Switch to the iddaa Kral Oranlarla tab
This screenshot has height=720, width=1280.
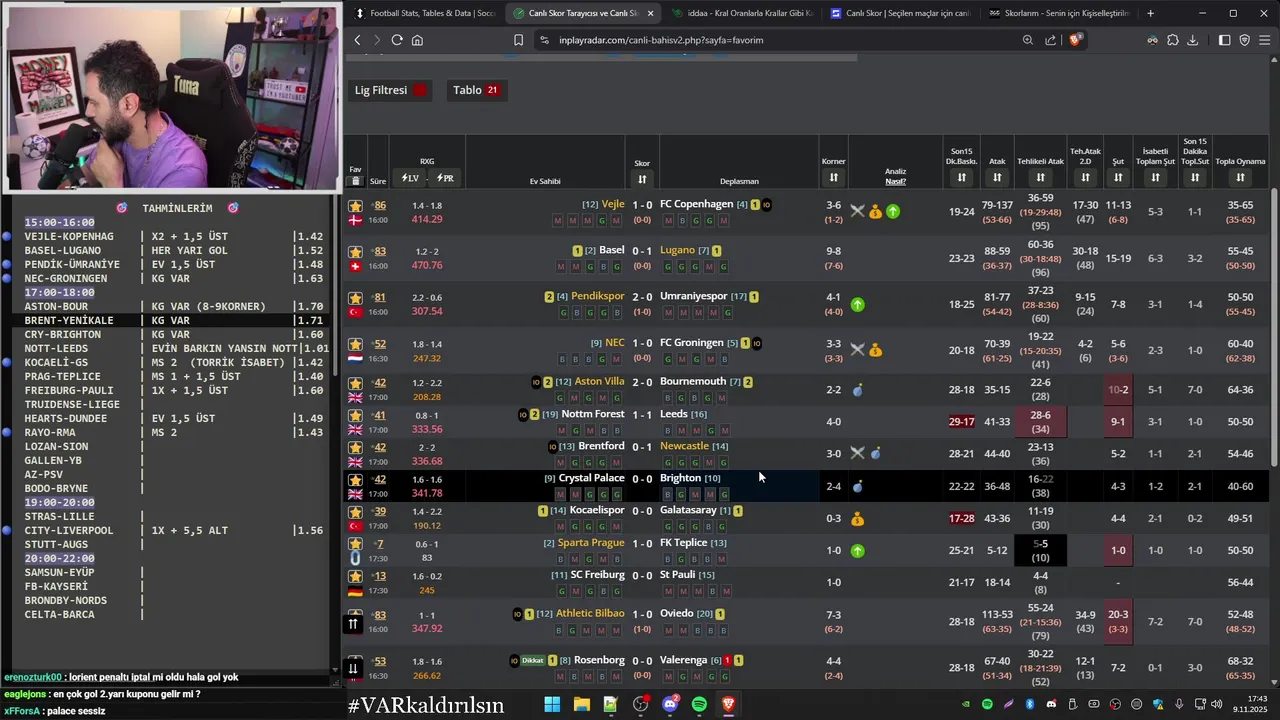point(743,13)
